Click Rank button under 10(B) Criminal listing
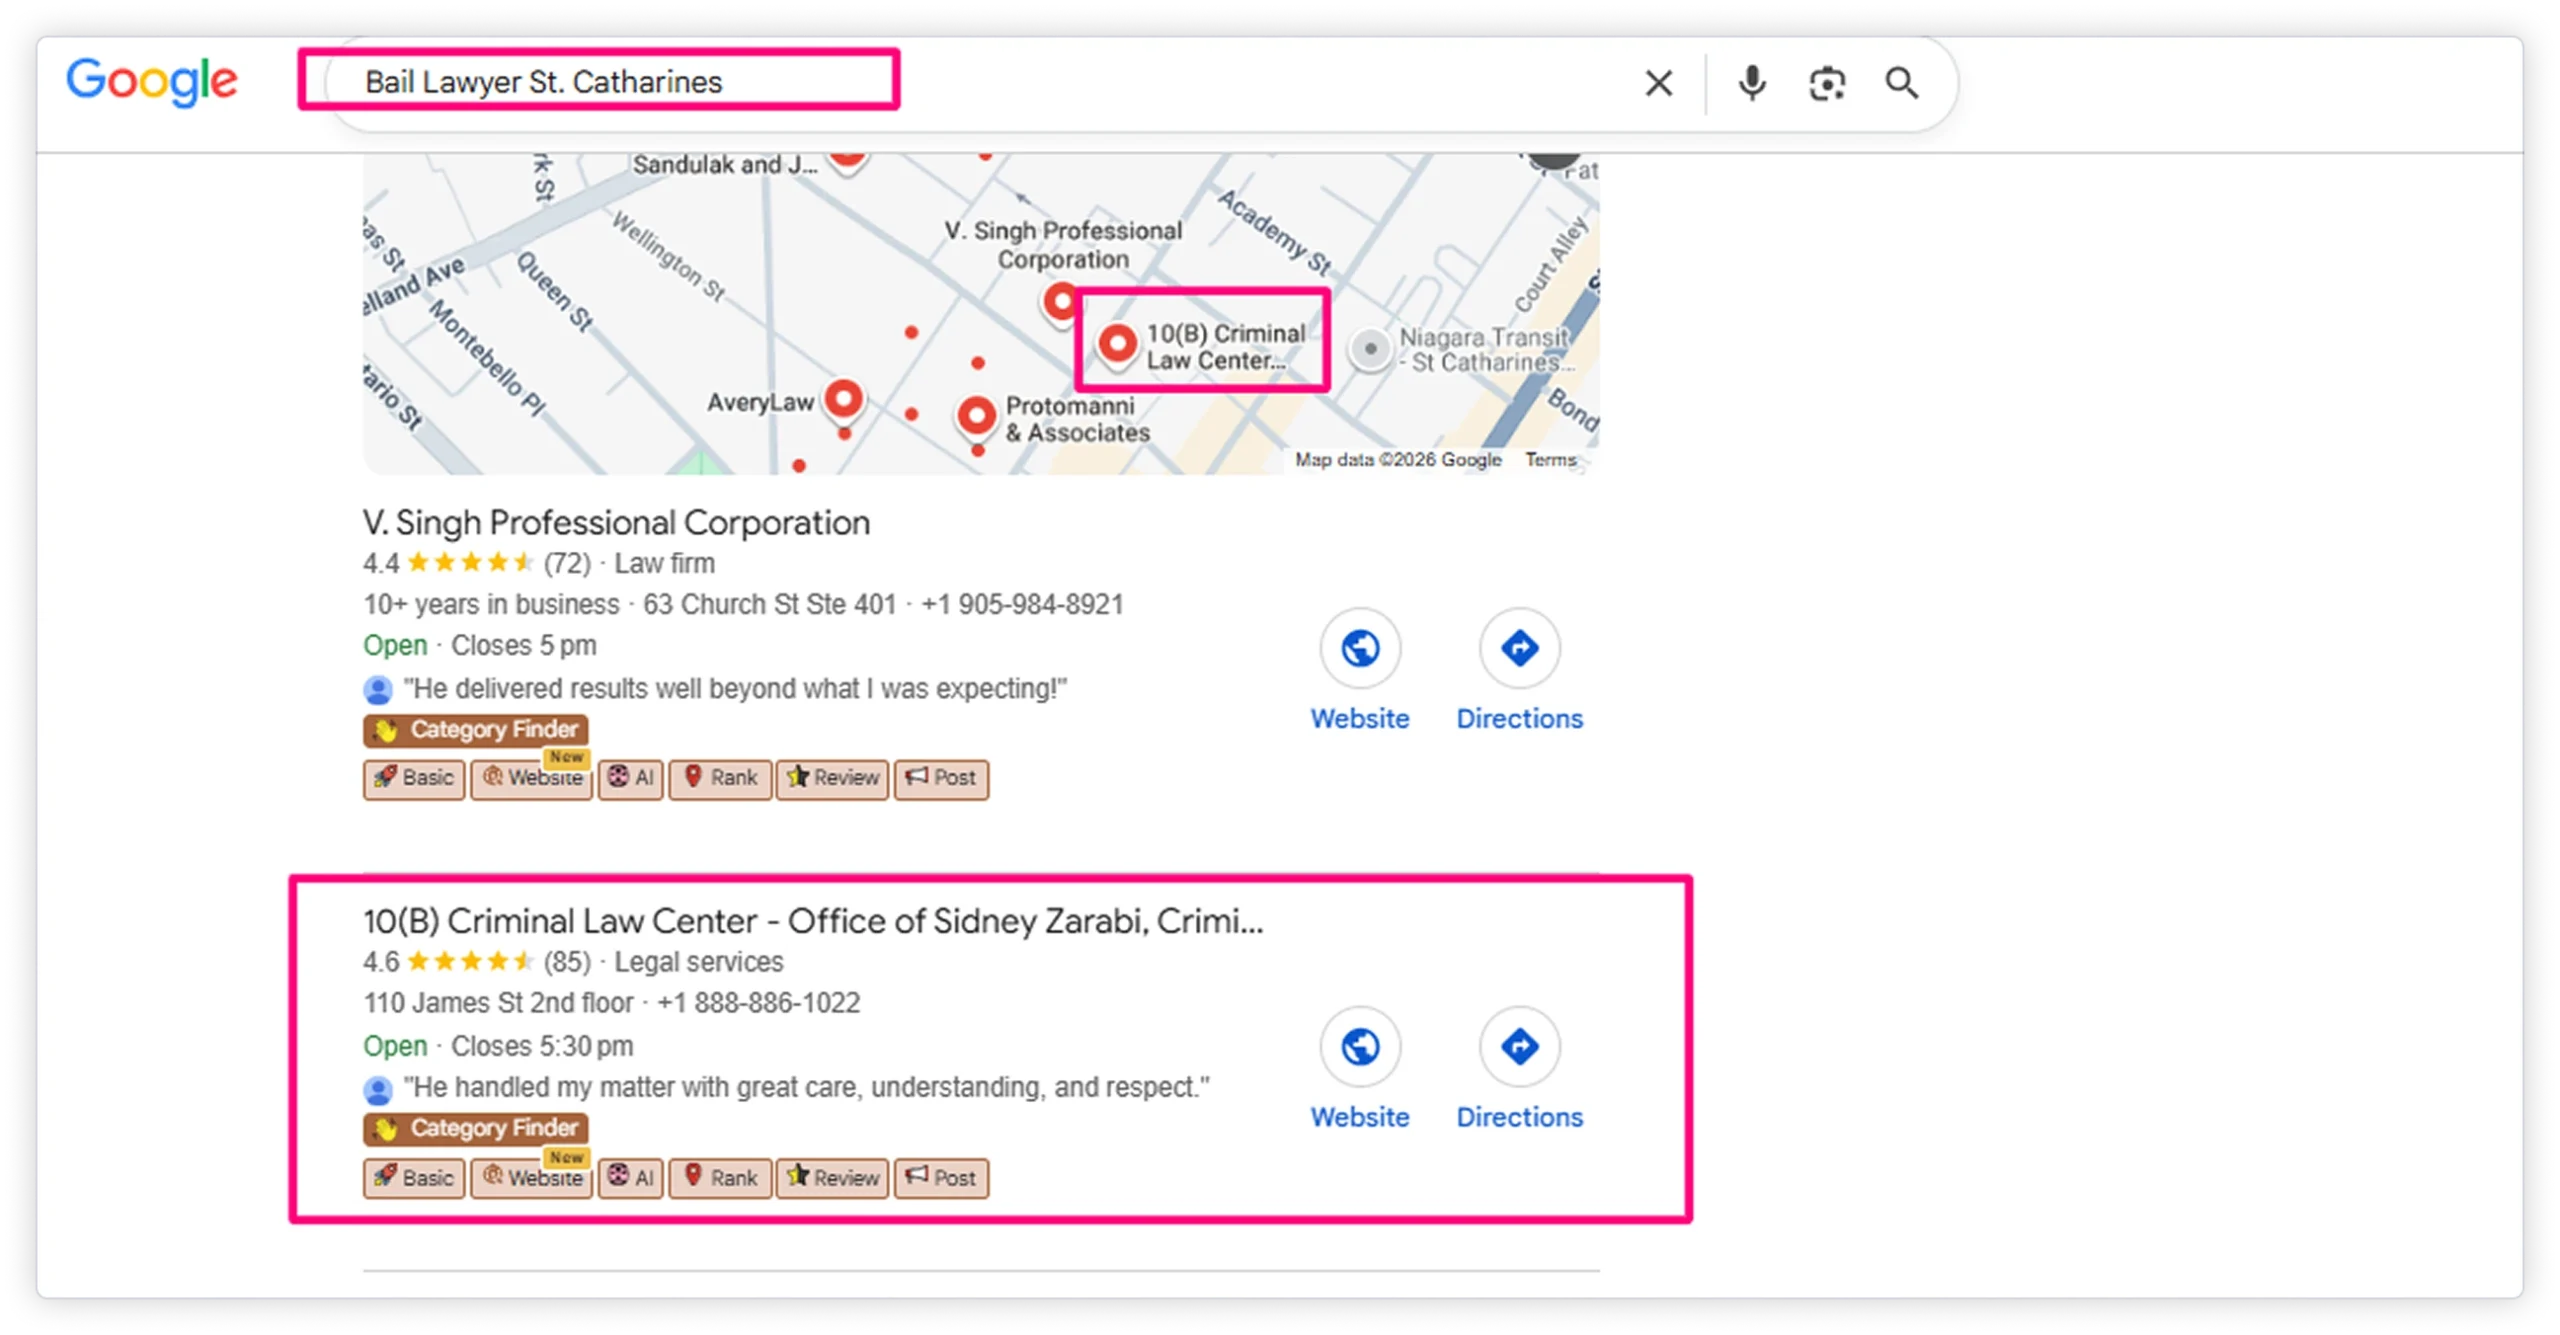 720,1178
